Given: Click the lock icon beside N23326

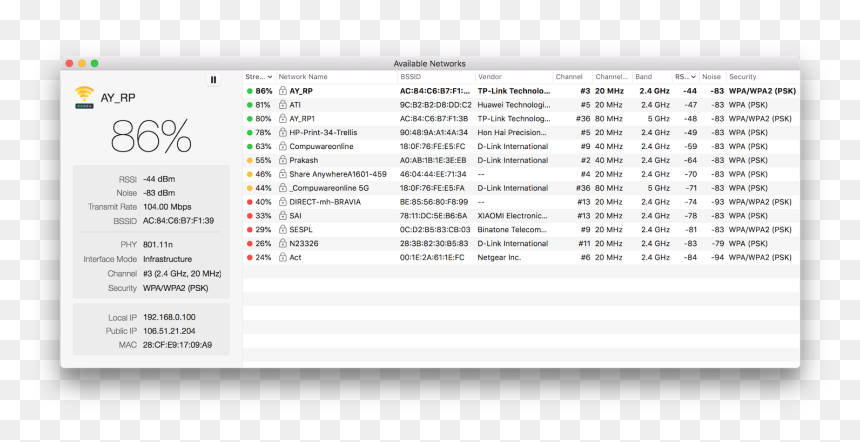Looking at the screenshot, I should pos(282,243).
